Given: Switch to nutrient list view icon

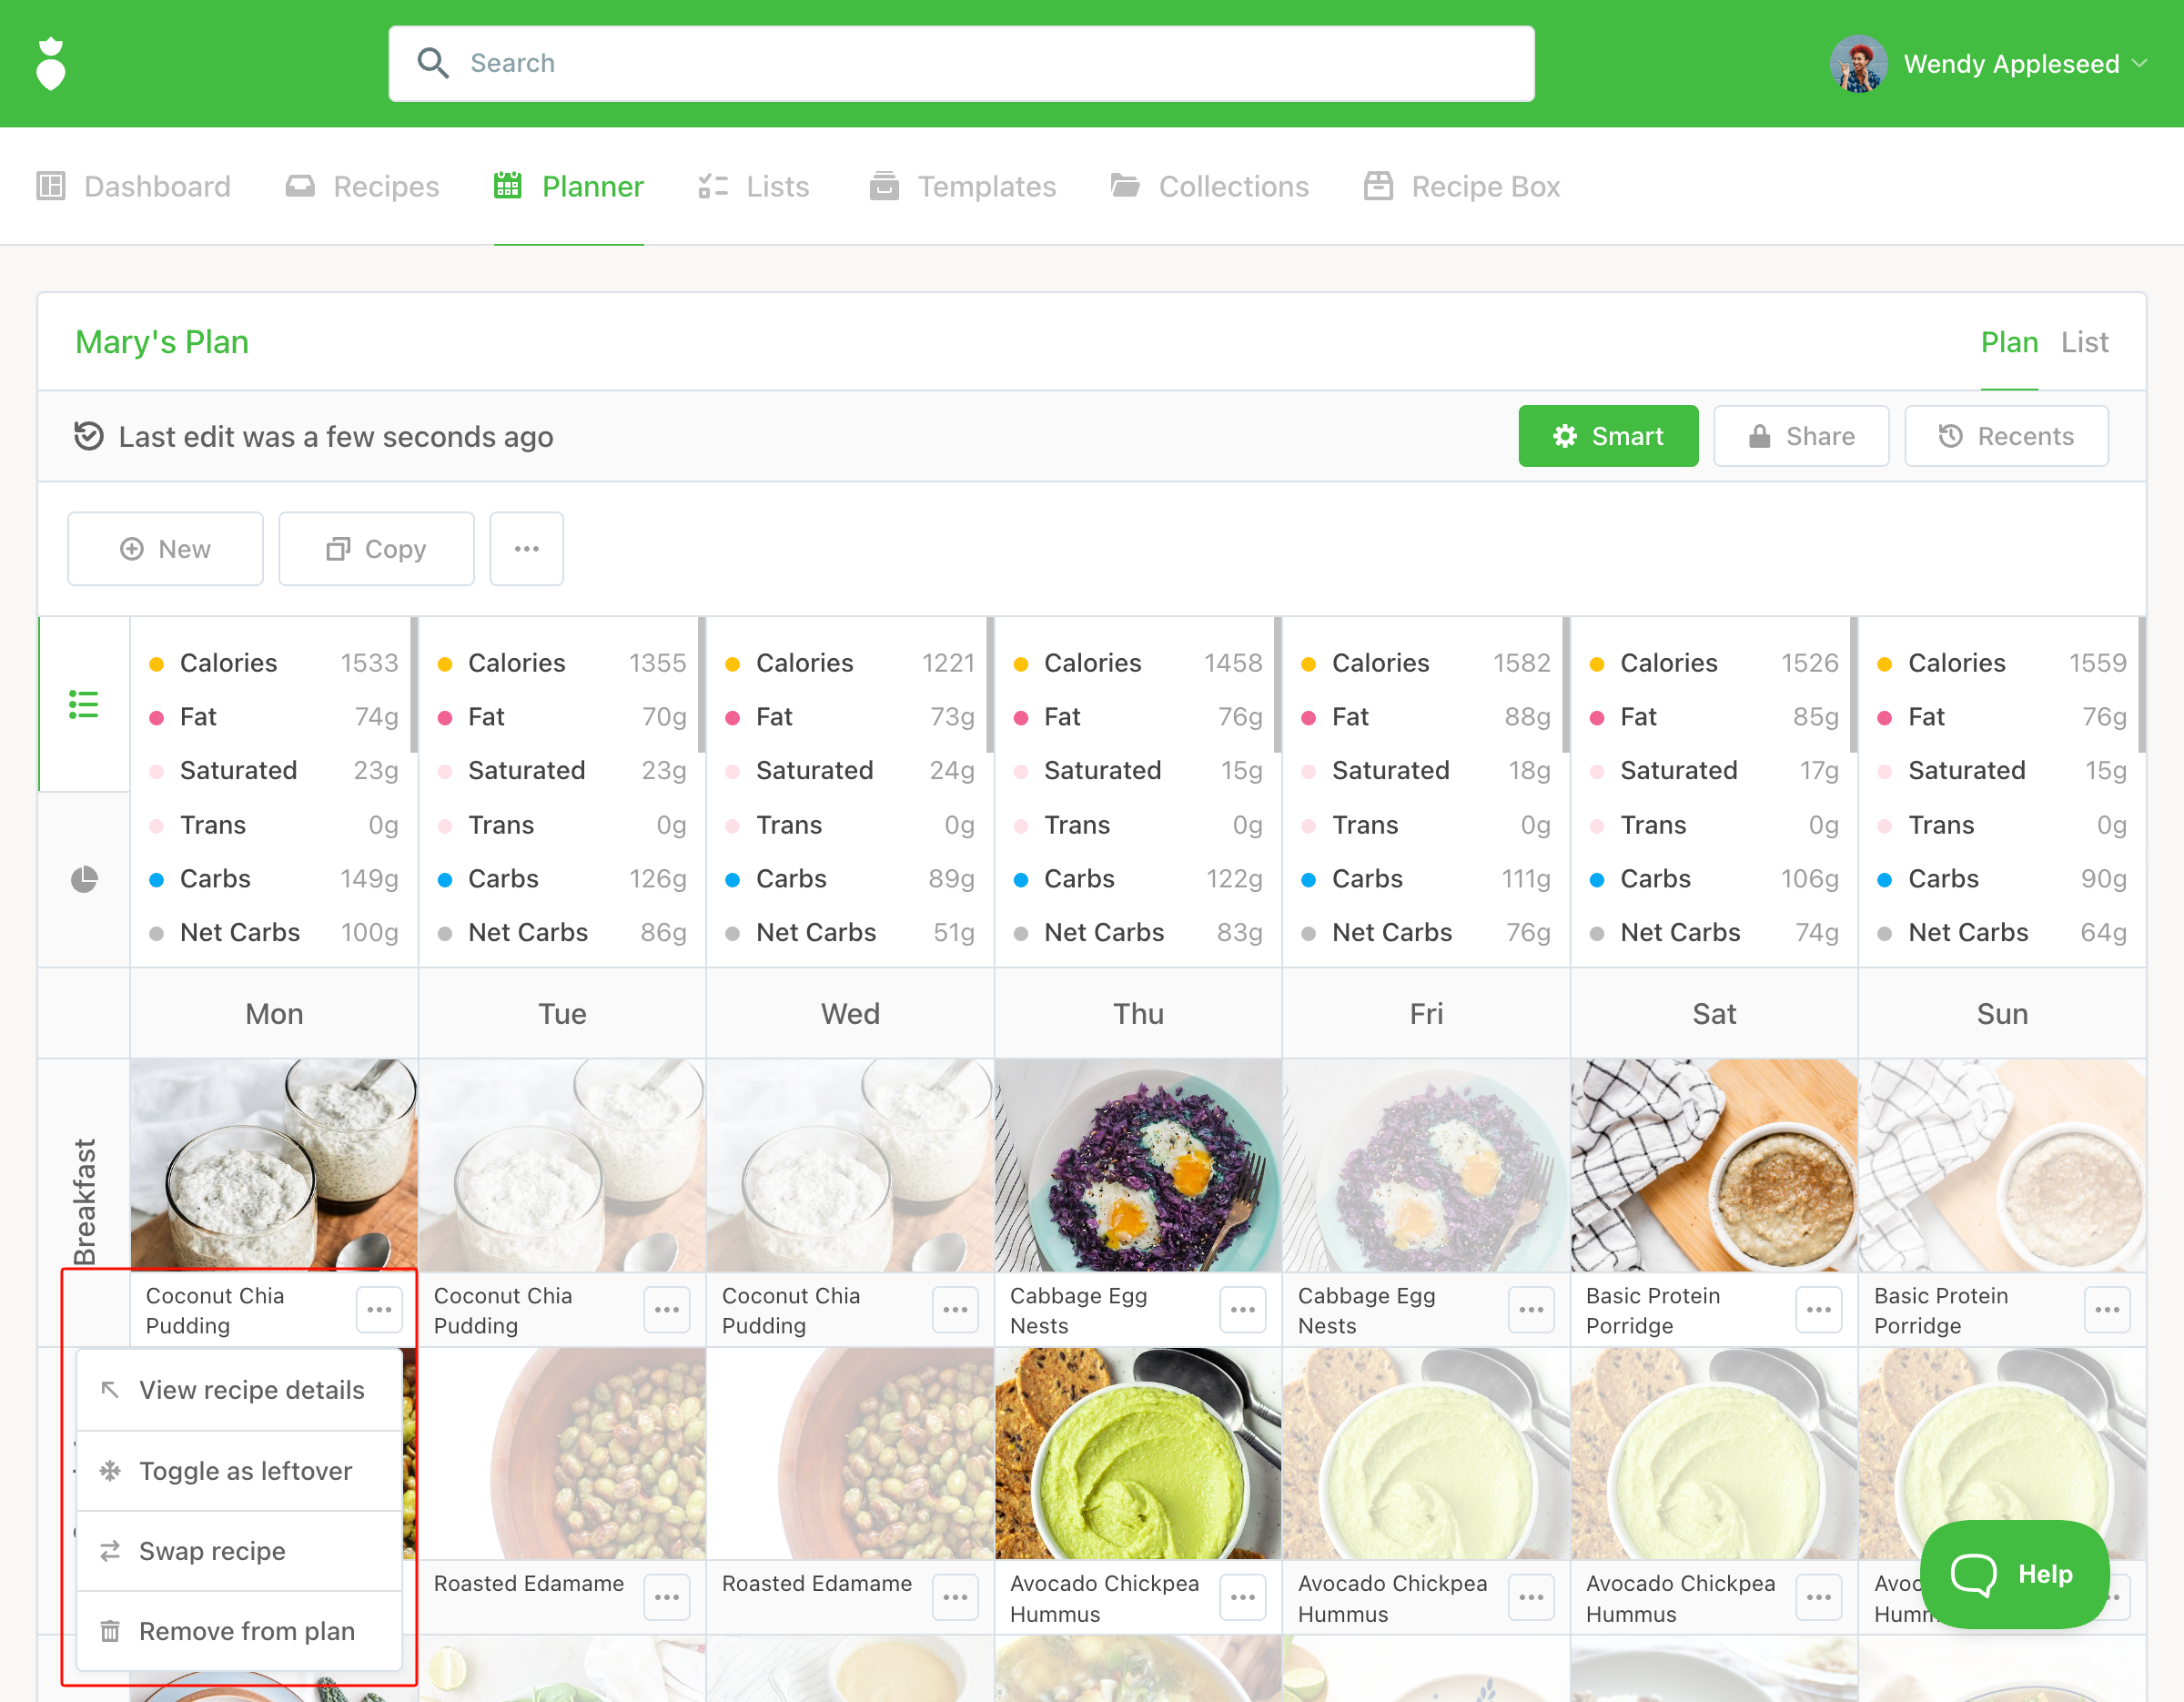Looking at the screenshot, I should point(84,704).
